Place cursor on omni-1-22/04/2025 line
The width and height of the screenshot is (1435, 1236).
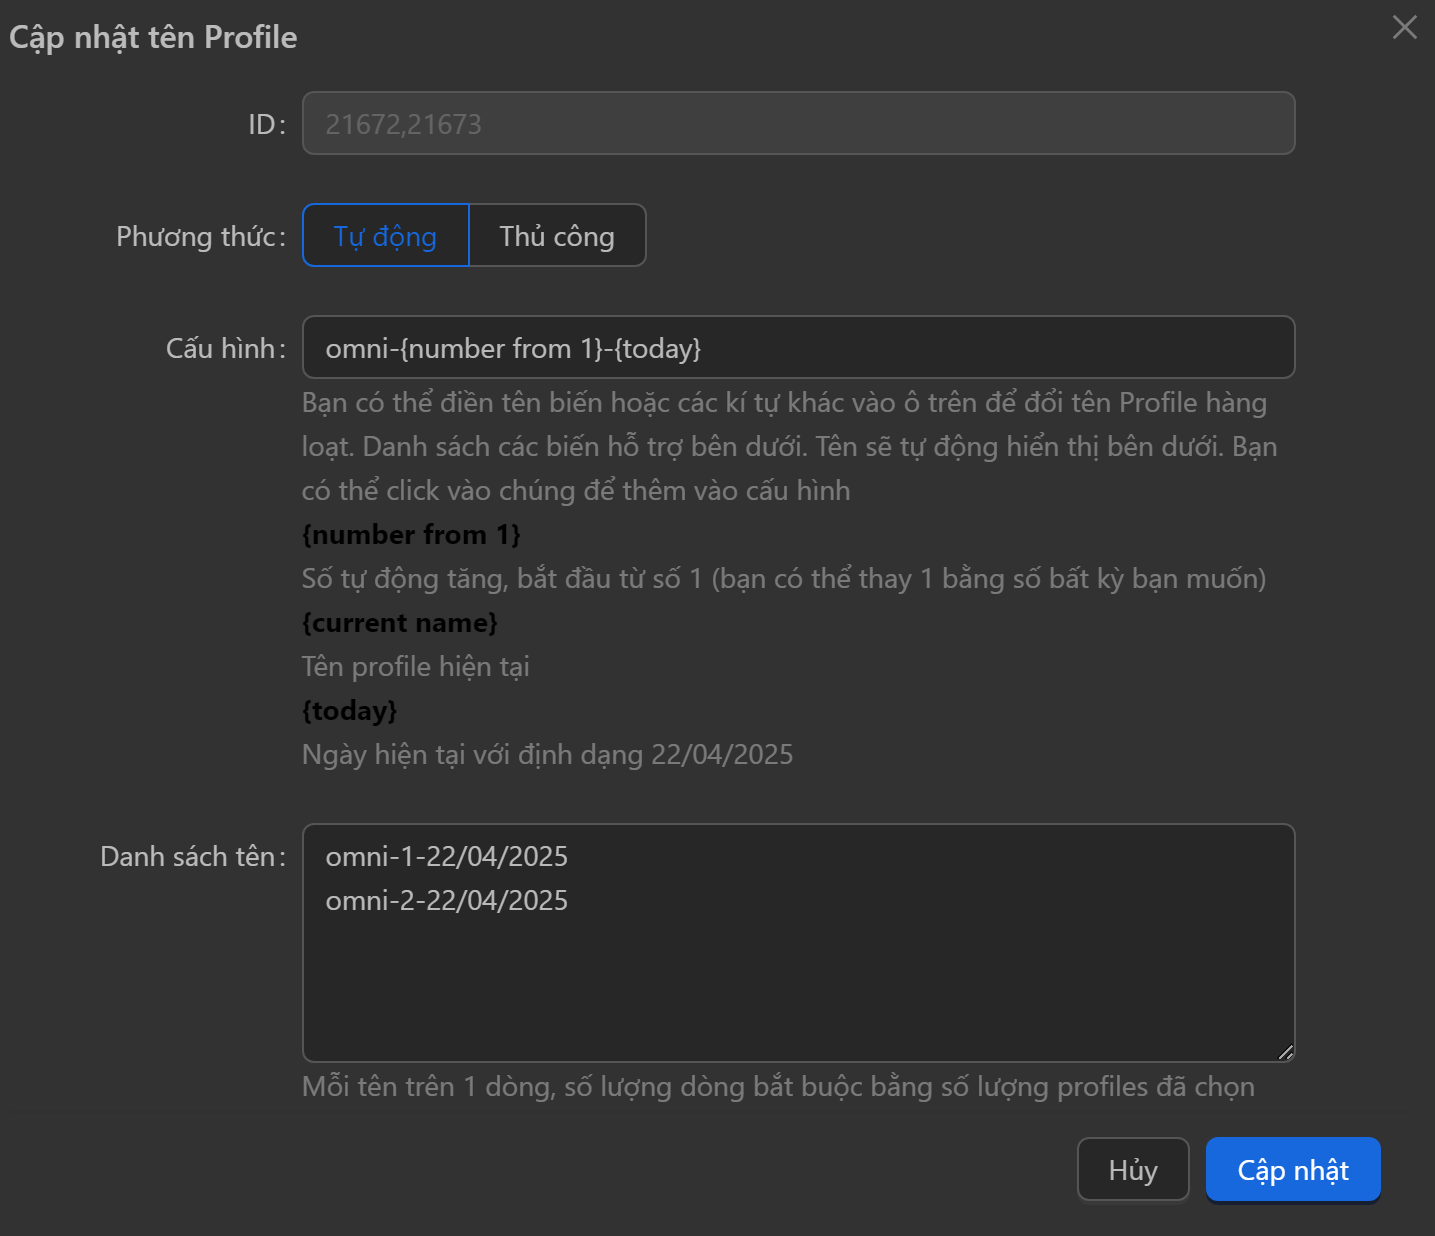447,857
